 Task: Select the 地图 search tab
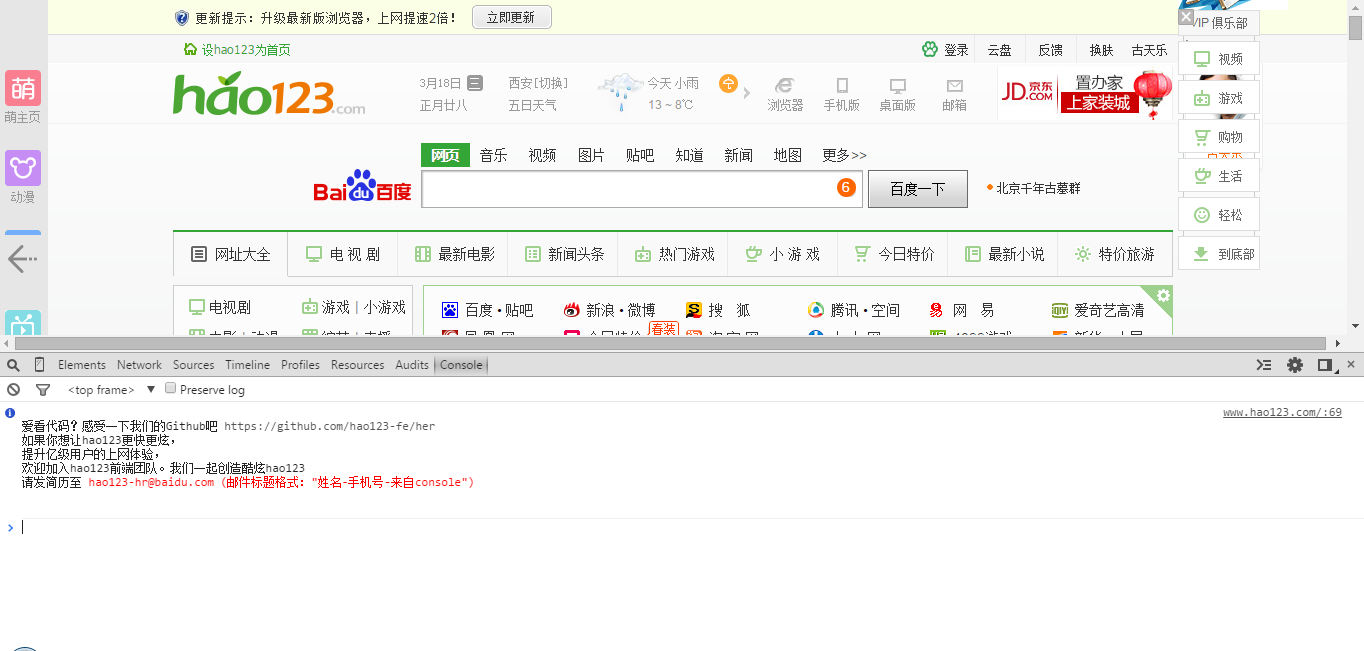(787, 155)
